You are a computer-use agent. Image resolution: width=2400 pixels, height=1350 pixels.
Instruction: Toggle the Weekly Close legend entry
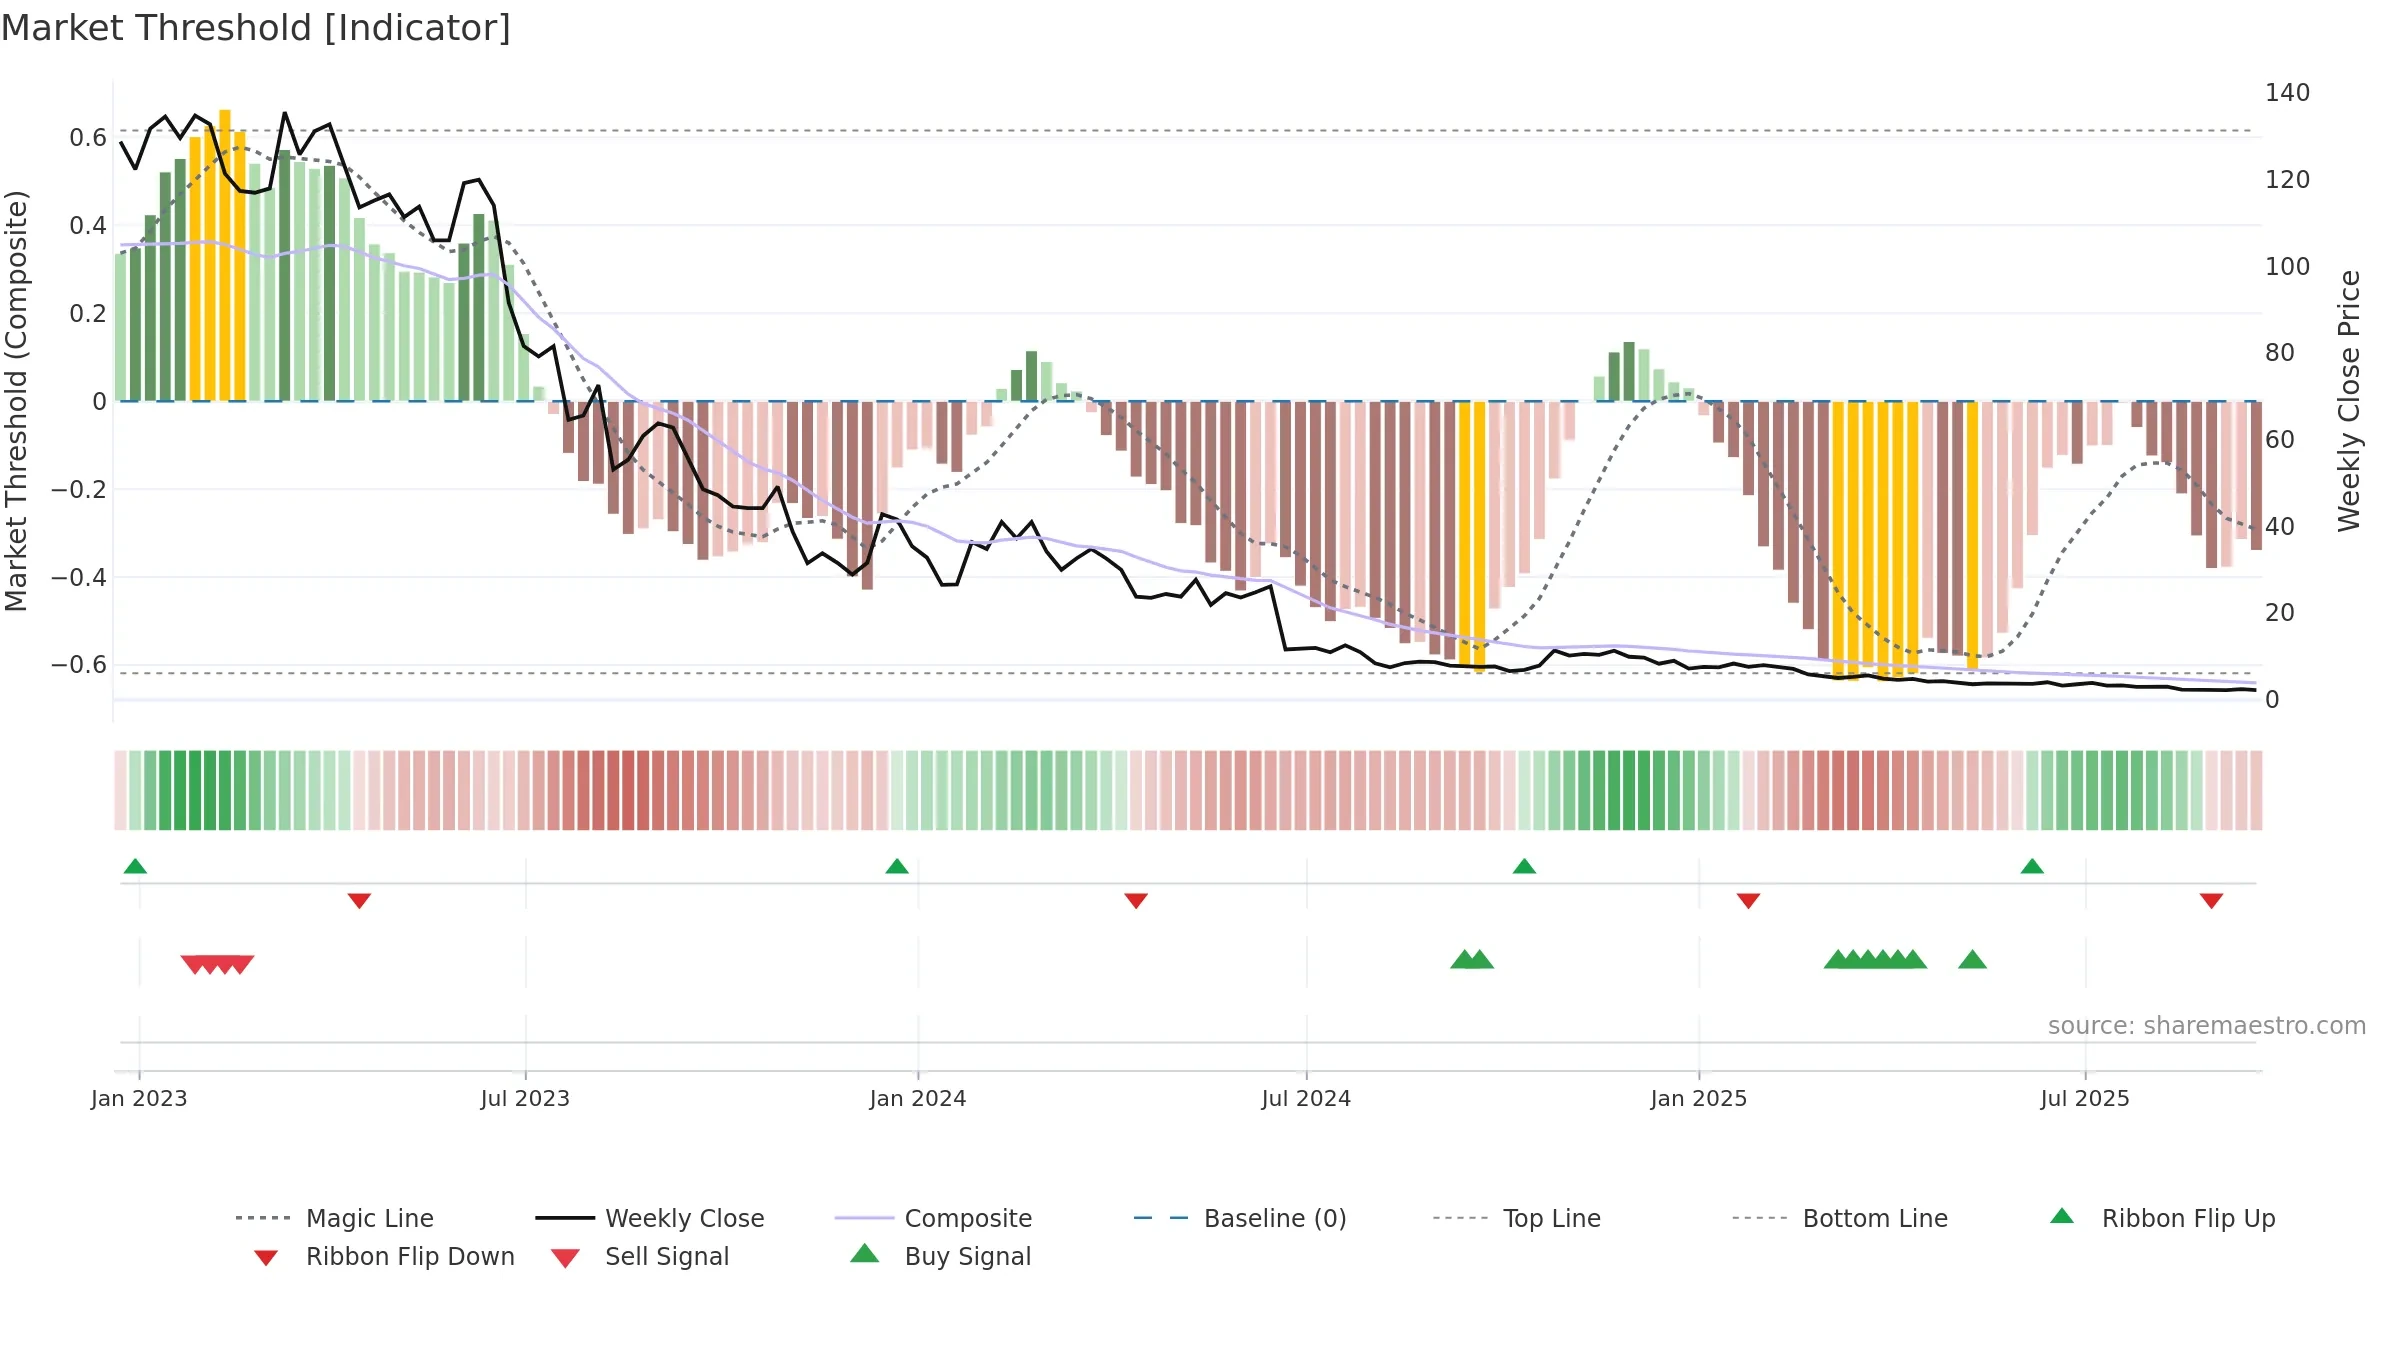[650, 1218]
